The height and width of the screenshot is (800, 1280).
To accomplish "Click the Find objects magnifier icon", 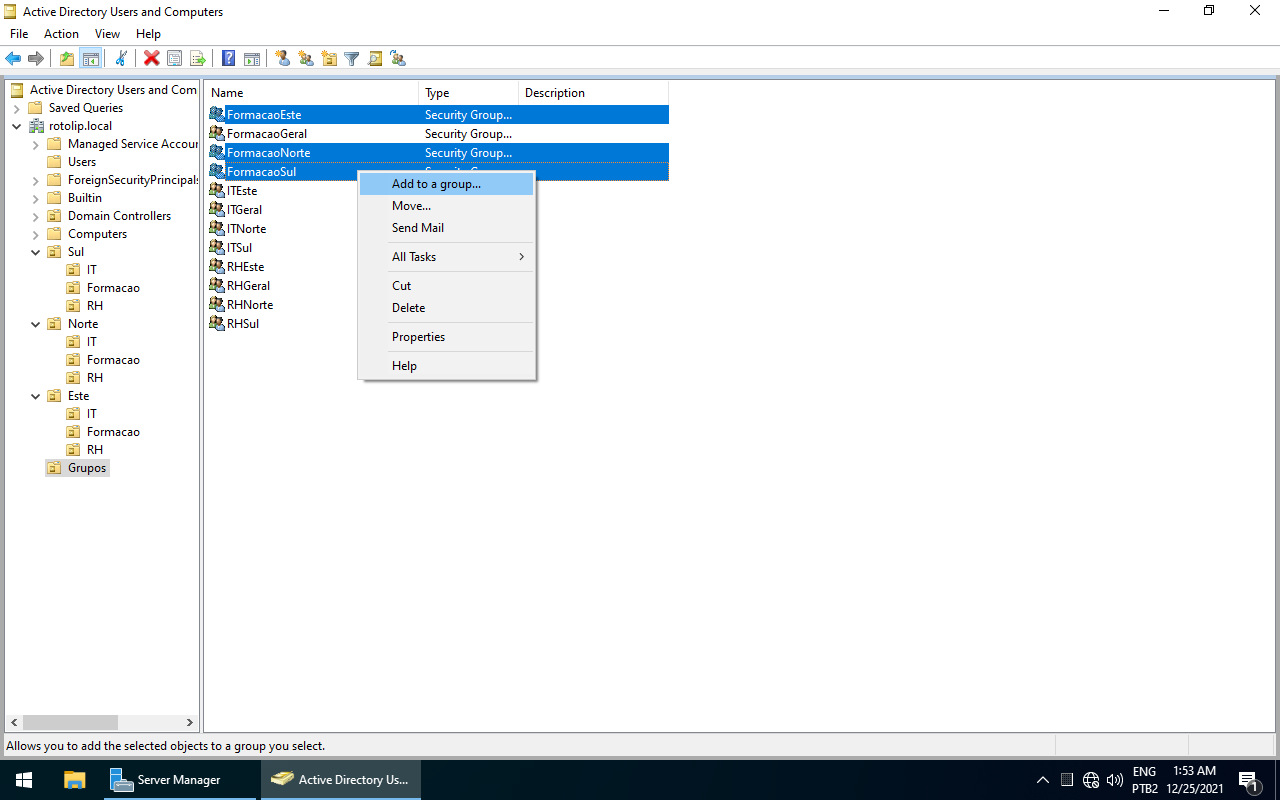I will click(375, 58).
